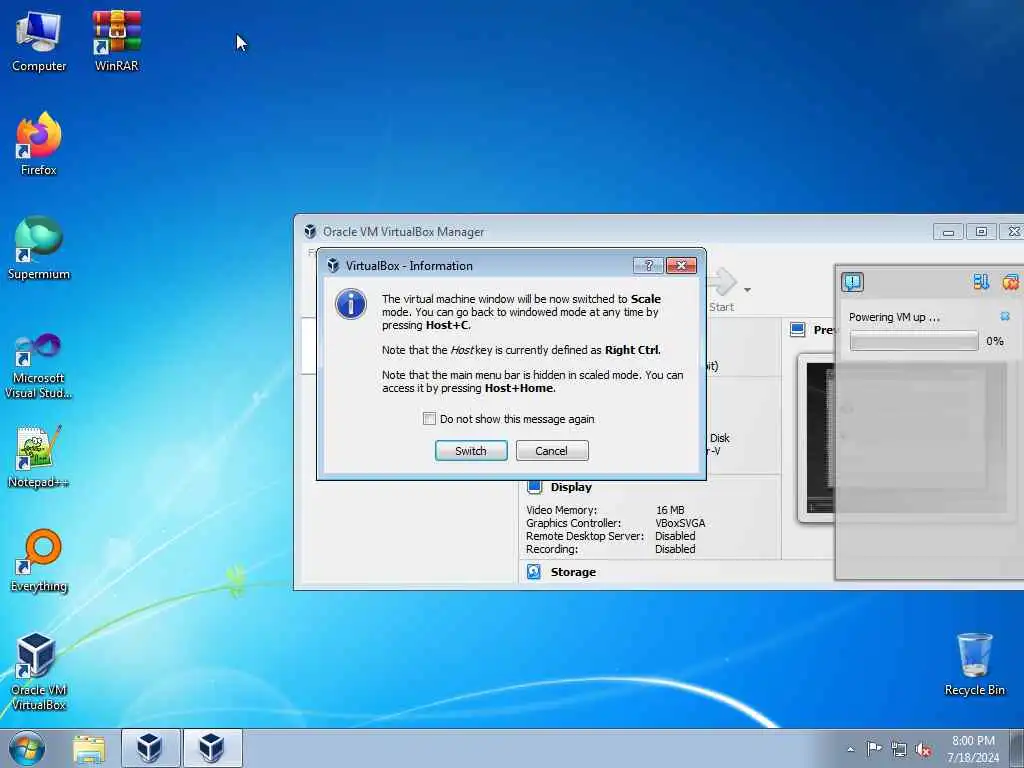Screen dimensions: 1024x768
Task: Click the Switch button in the dialog
Action: 471,451
